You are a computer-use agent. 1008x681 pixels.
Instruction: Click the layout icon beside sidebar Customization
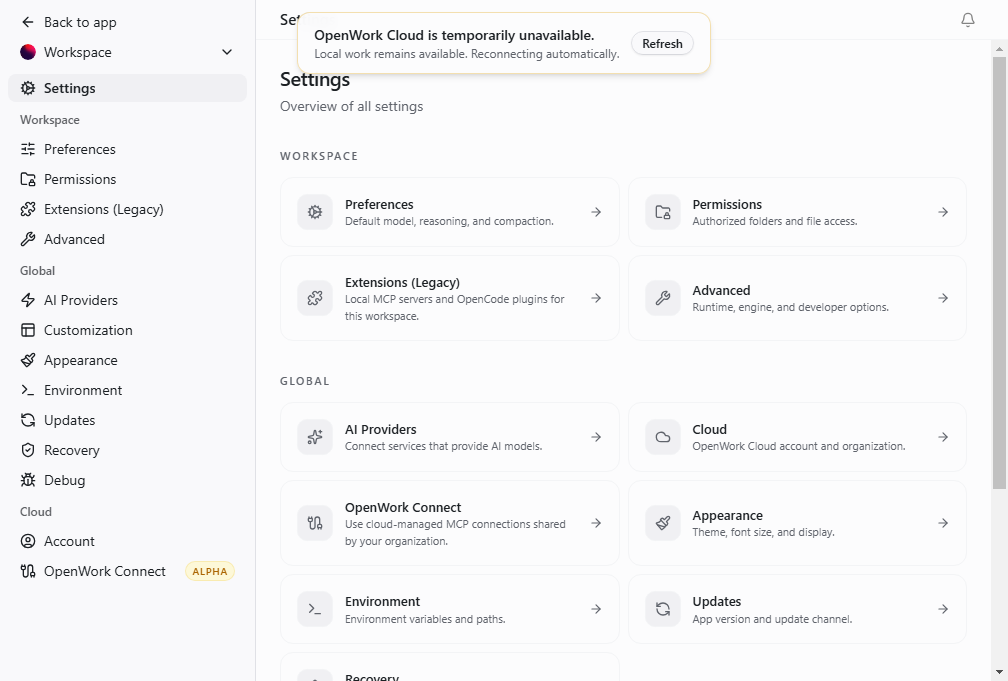(28, 330)
